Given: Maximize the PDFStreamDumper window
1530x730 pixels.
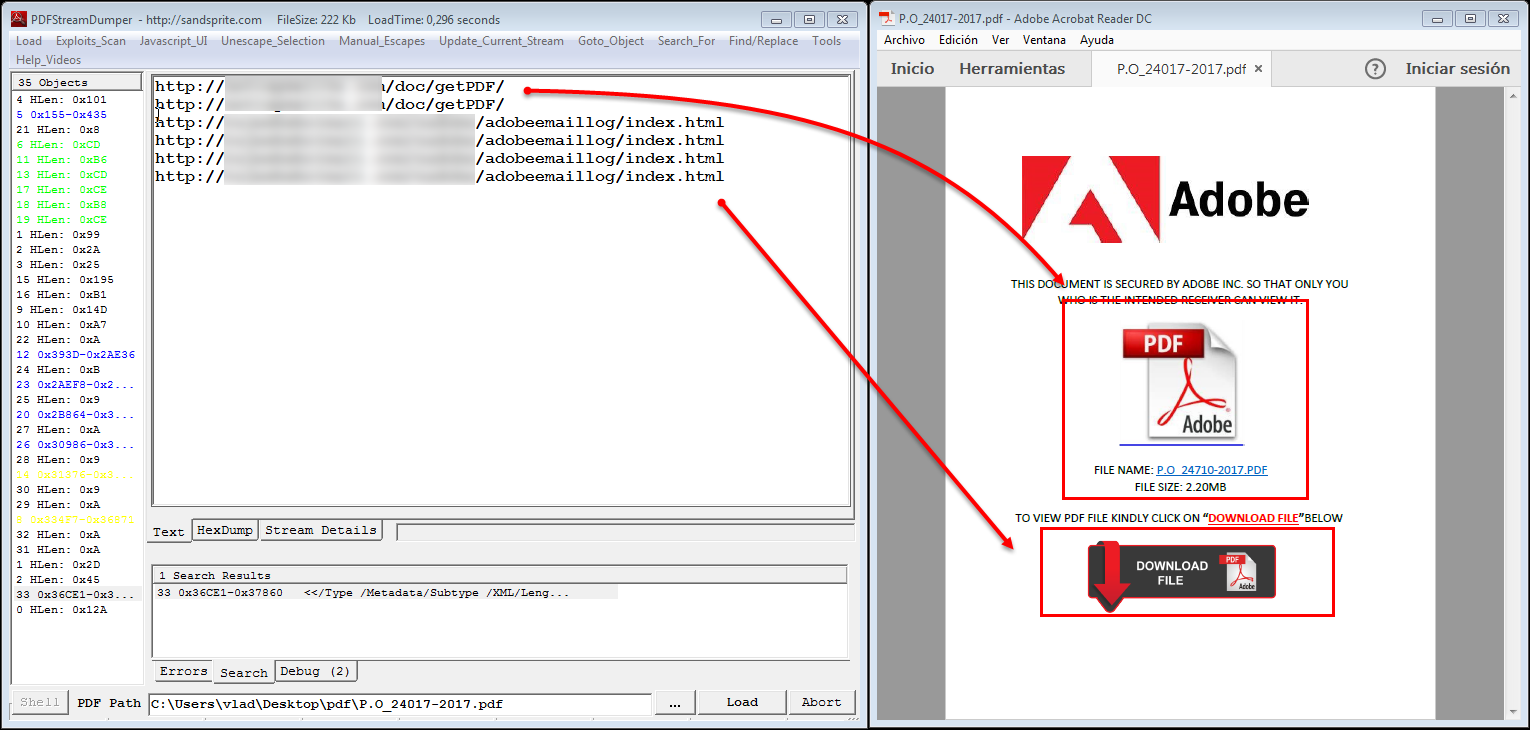Looking at the screenshot, I should click(810, 19).
